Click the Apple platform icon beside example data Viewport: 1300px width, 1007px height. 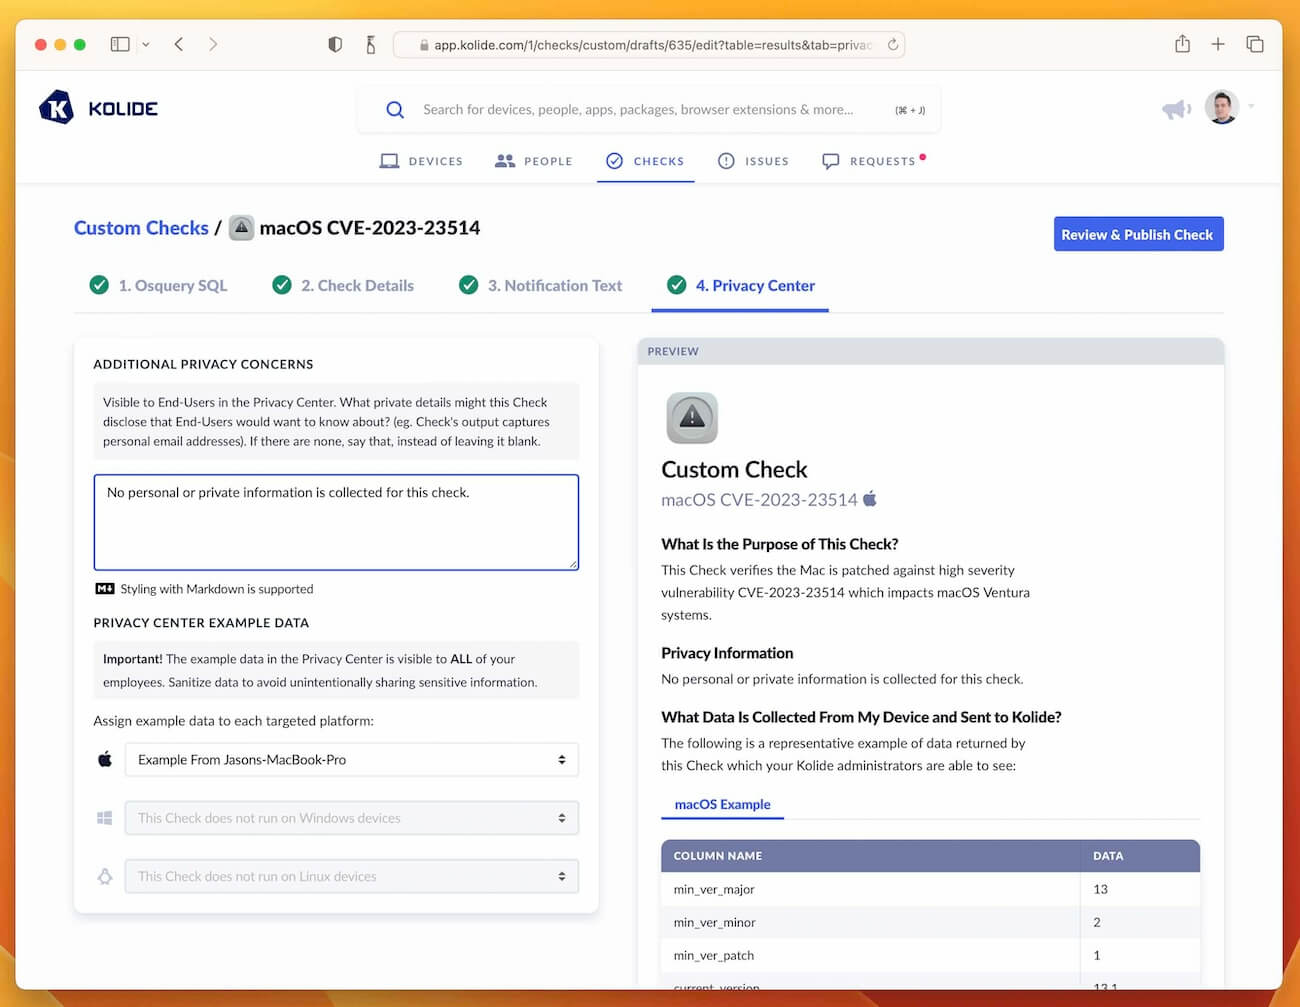104,759
